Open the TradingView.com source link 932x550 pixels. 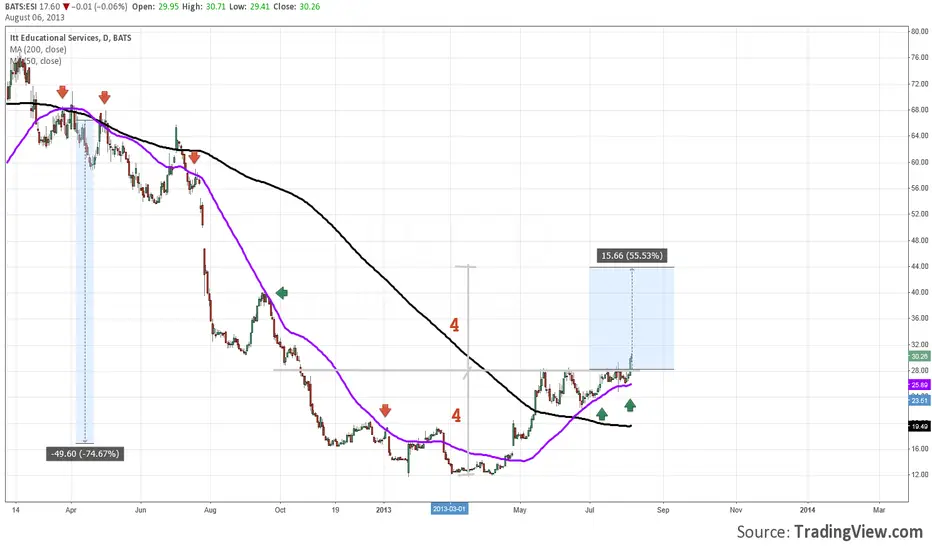click(x=858, y=532)
